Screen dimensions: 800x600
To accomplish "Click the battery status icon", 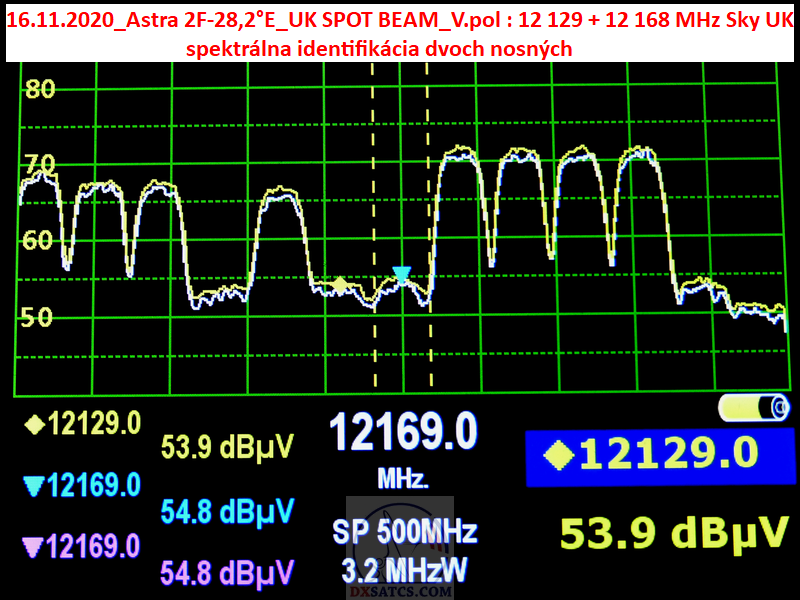I will (754, 407).
